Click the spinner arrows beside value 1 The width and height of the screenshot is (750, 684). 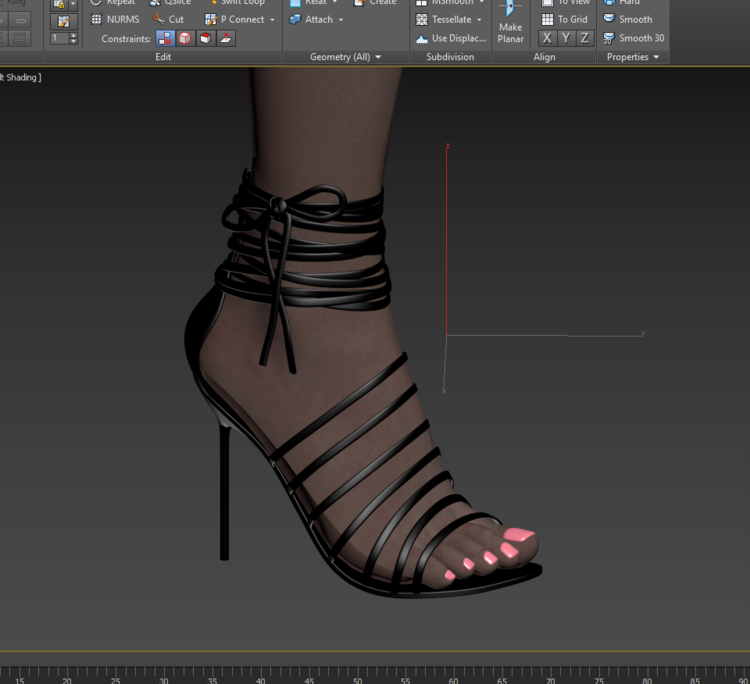pos(73,38)
